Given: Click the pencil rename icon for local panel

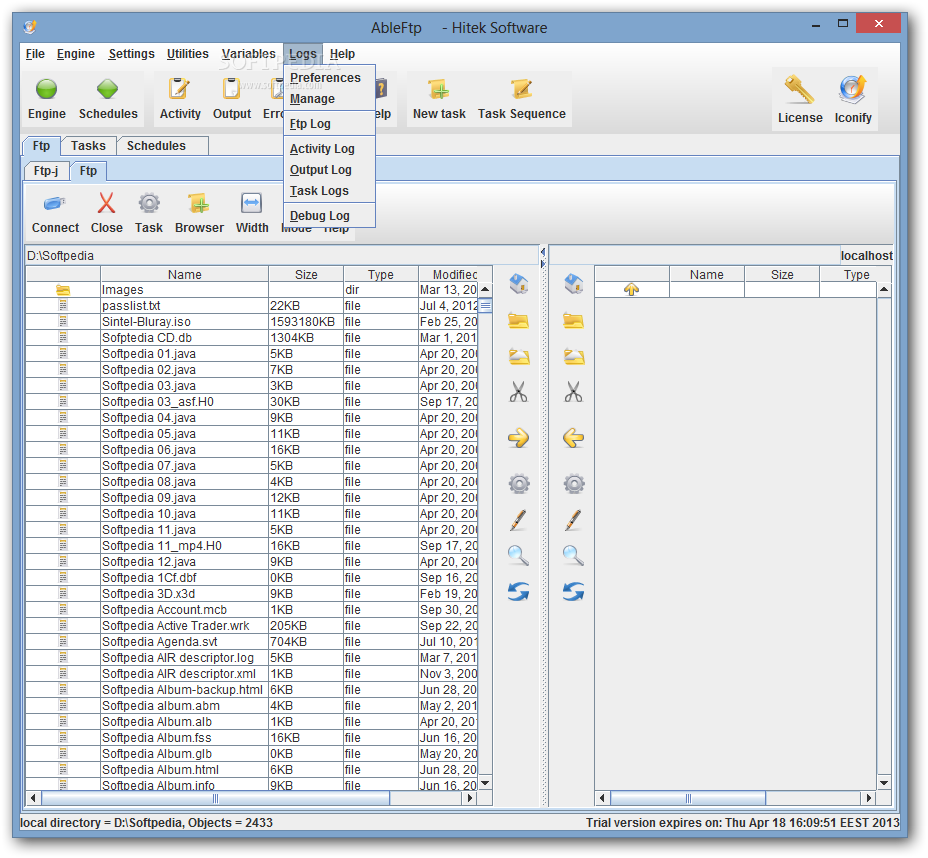Looking at the screenshot, I should (518, 520).
